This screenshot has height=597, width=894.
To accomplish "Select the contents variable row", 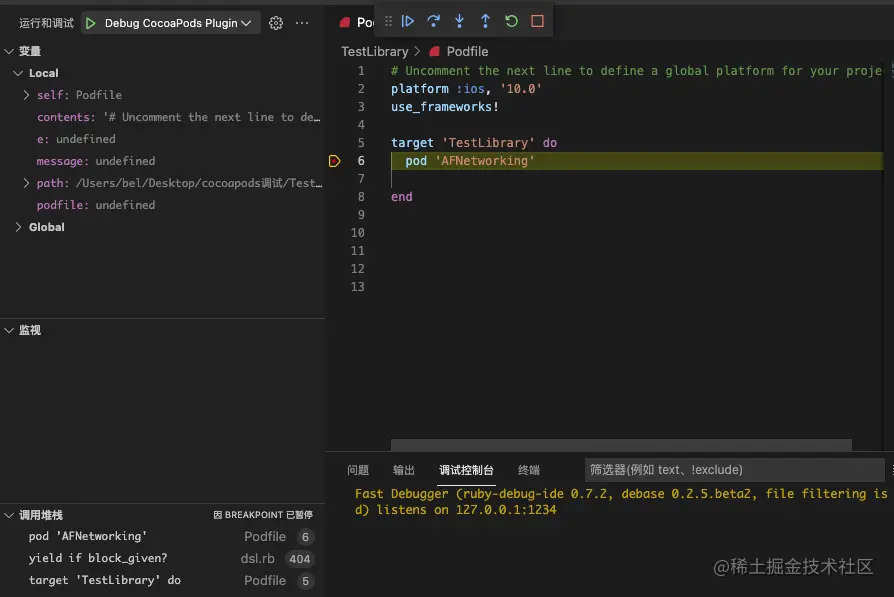I will point(162,117).
